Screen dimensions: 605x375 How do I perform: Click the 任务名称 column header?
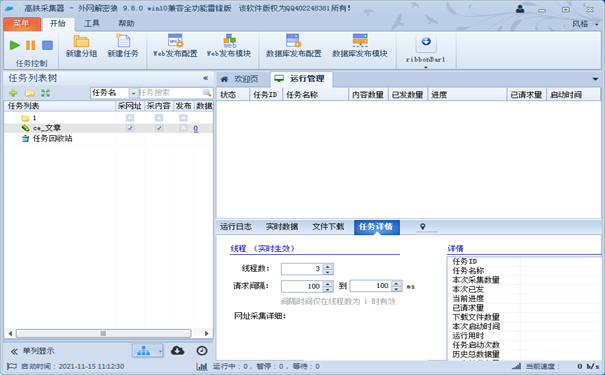point(316,95)
